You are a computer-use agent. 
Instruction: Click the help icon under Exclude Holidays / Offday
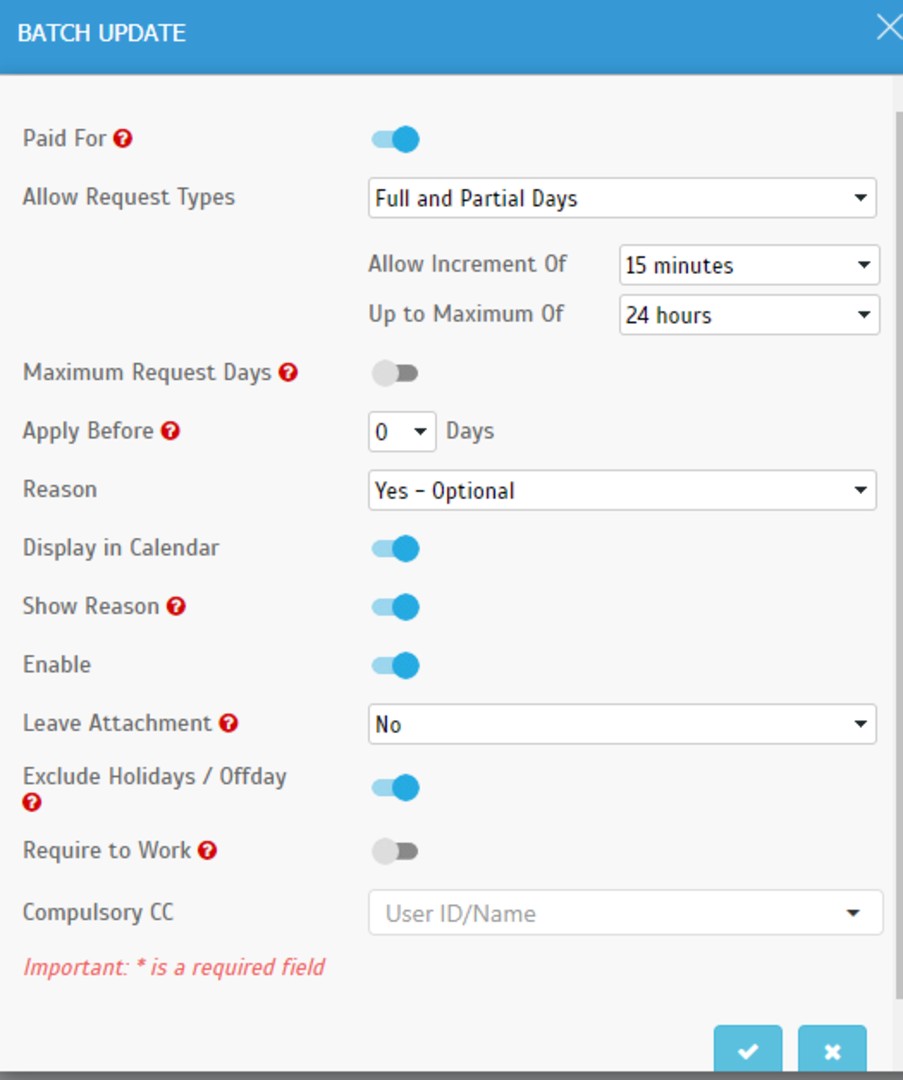coord(32,802)
